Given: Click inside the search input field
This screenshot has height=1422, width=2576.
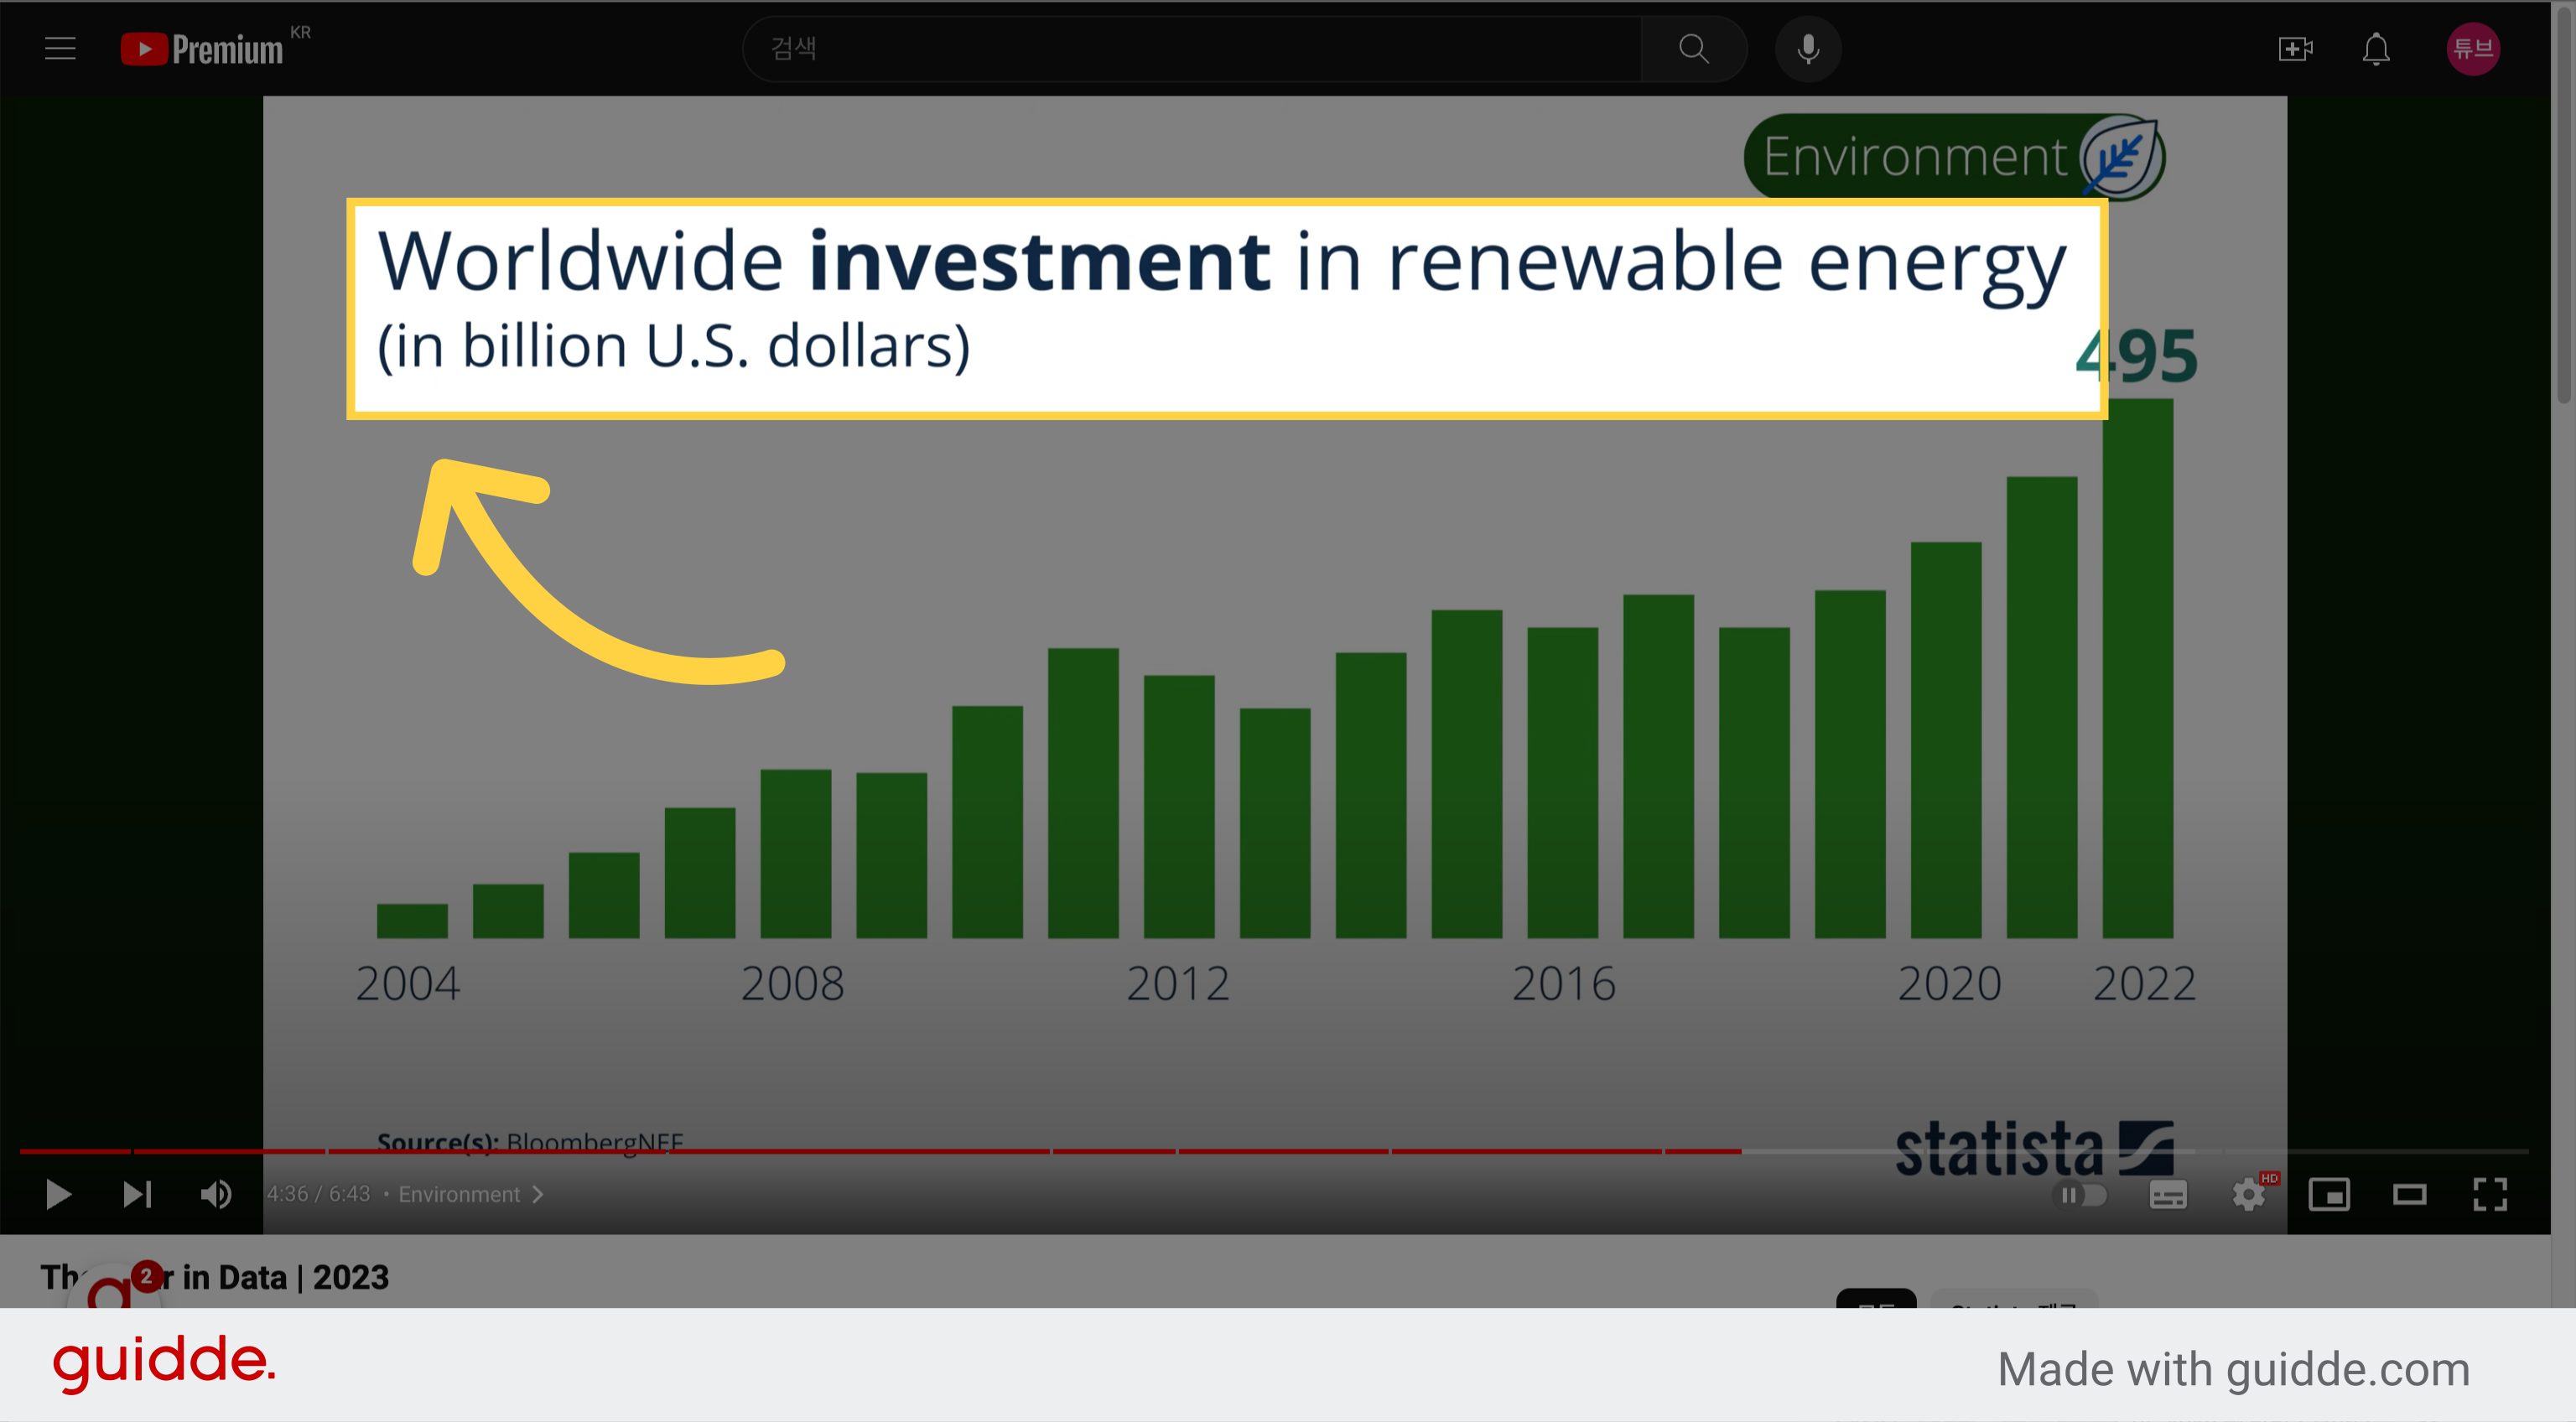Looking at the screenshot, I should point(1192,48).
